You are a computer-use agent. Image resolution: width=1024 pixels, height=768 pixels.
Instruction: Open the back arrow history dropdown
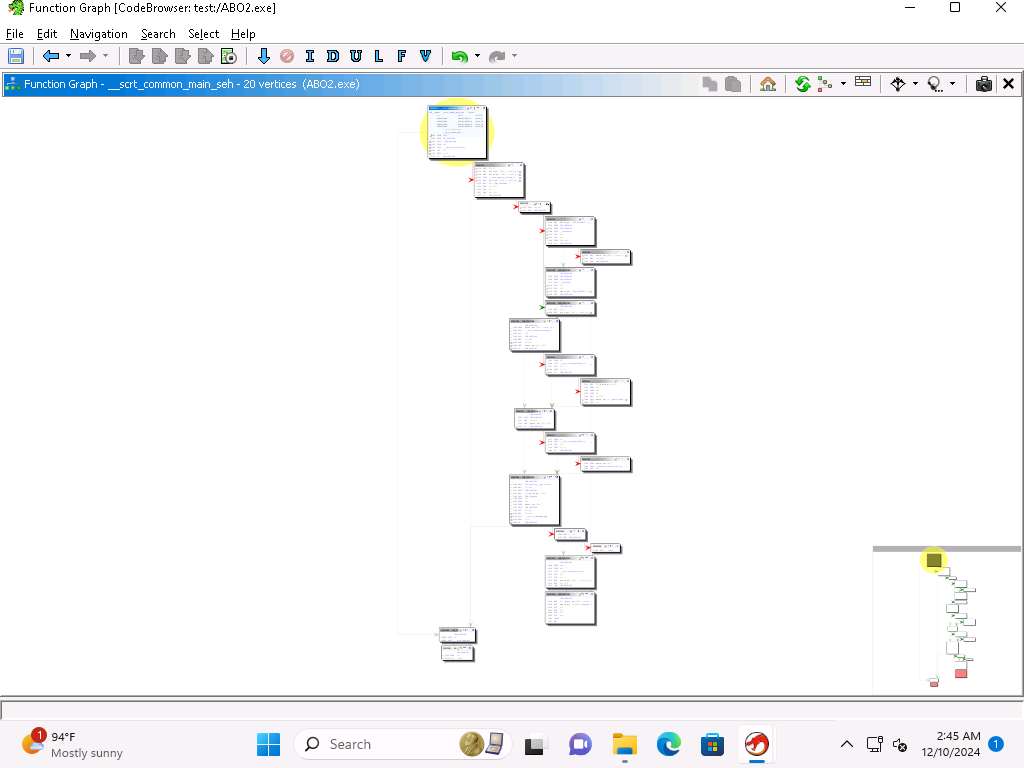(68, 56)
